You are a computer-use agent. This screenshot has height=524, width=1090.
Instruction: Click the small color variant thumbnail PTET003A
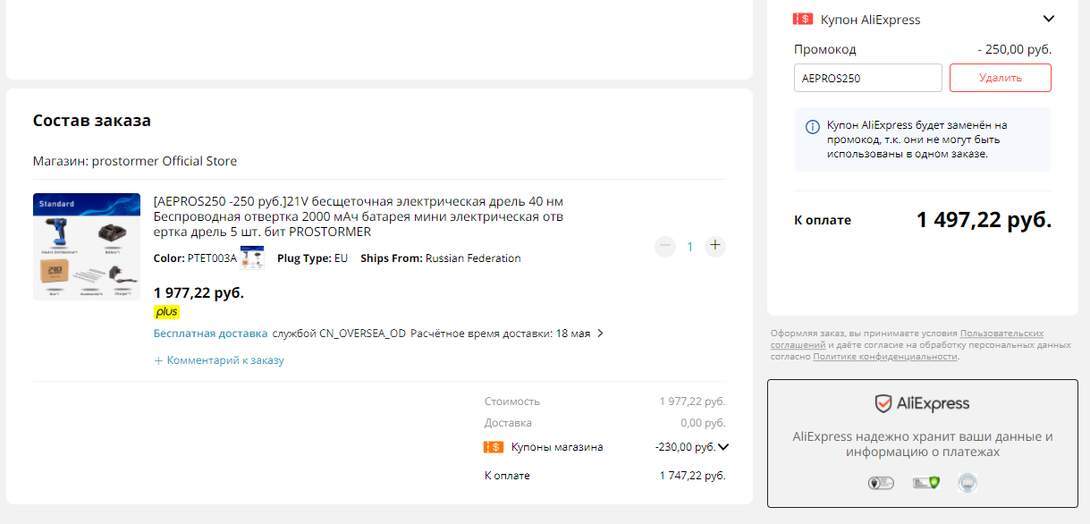[252, 257]
